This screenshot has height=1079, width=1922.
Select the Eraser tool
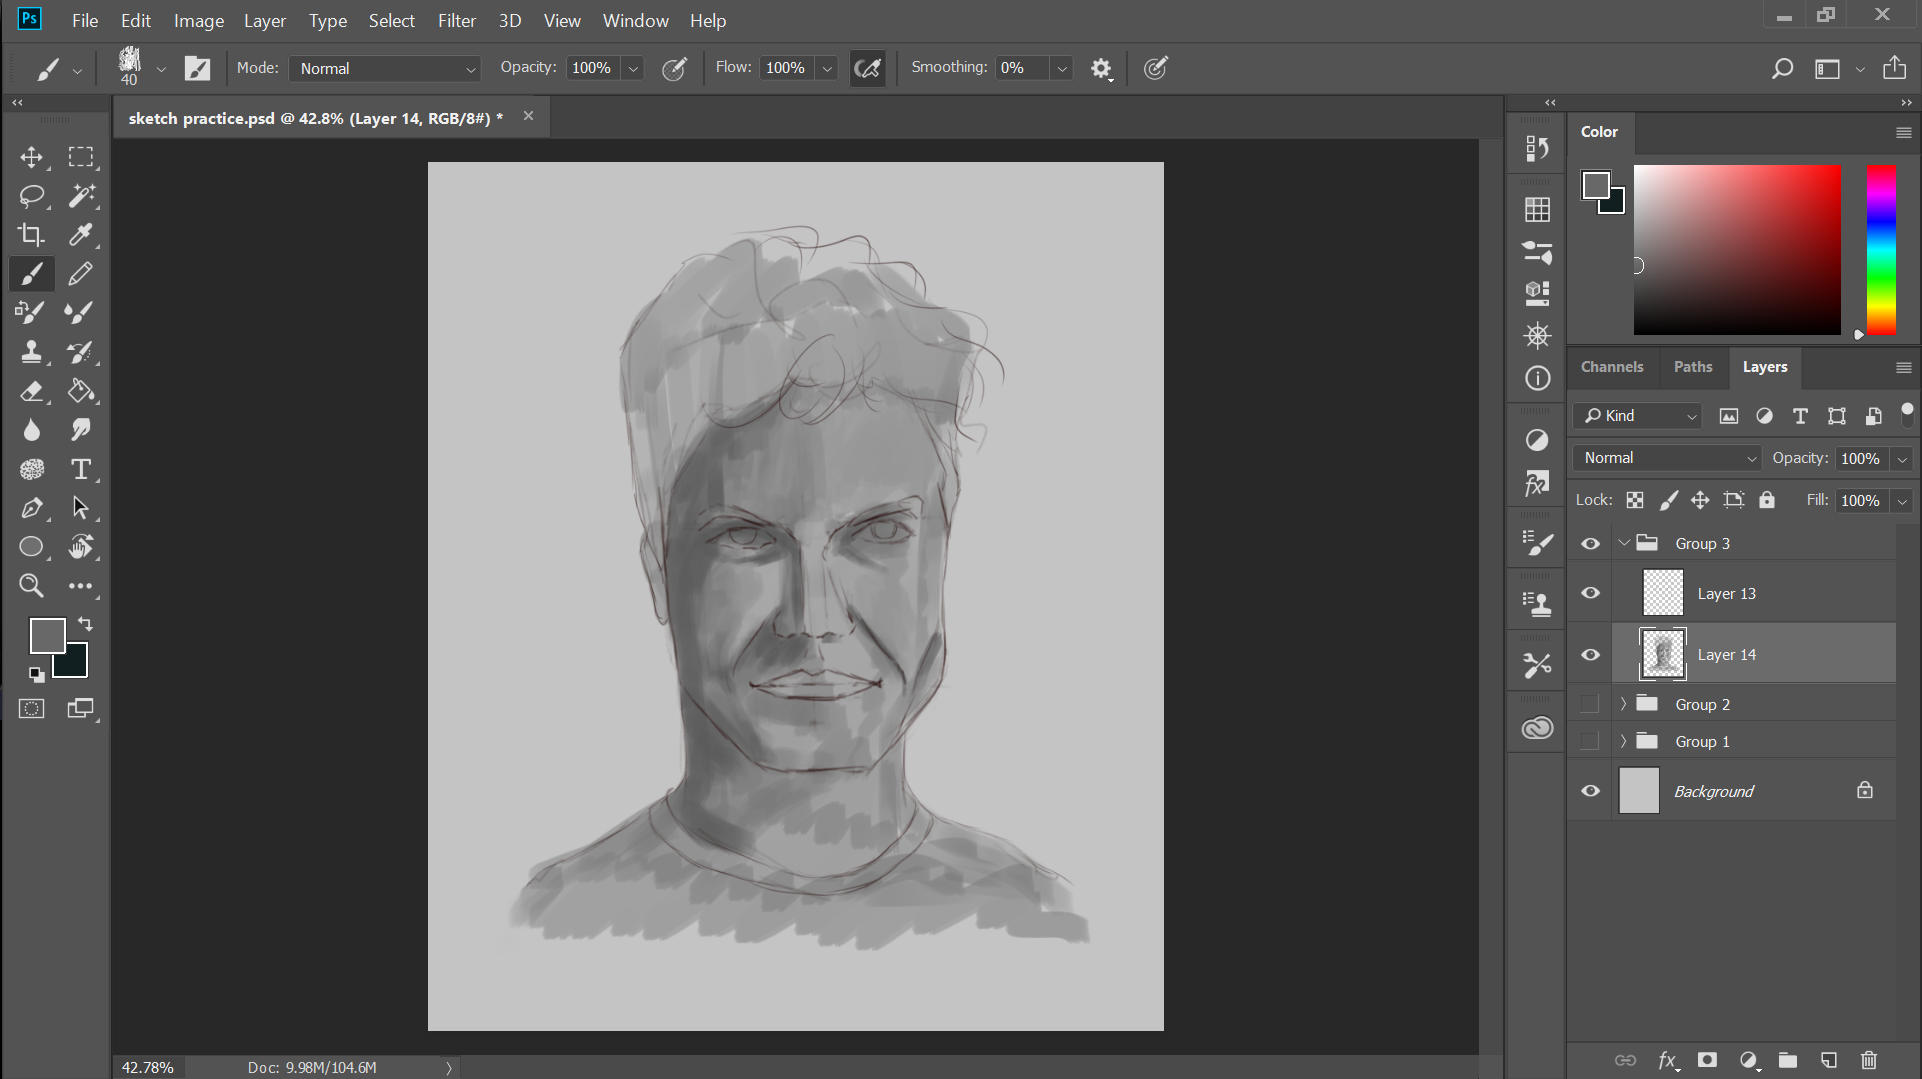tap(32, 391)
